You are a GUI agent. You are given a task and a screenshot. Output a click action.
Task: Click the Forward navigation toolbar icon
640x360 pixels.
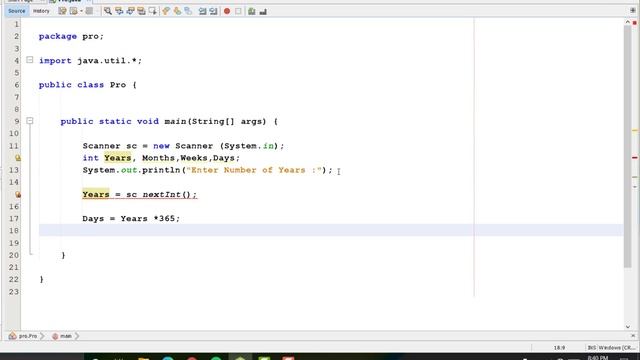pos(89,11)
